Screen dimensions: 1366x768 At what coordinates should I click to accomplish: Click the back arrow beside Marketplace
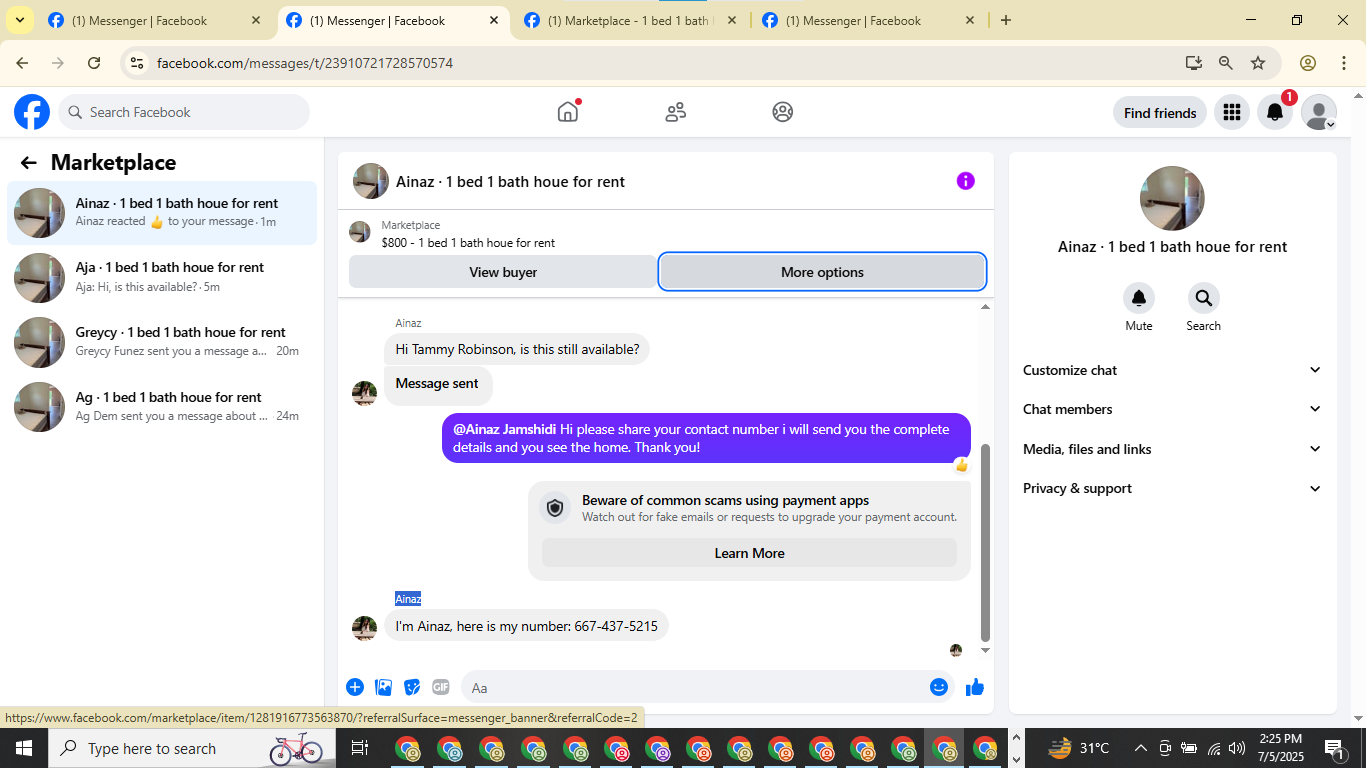pyautogui.click(x=28, y=163)
